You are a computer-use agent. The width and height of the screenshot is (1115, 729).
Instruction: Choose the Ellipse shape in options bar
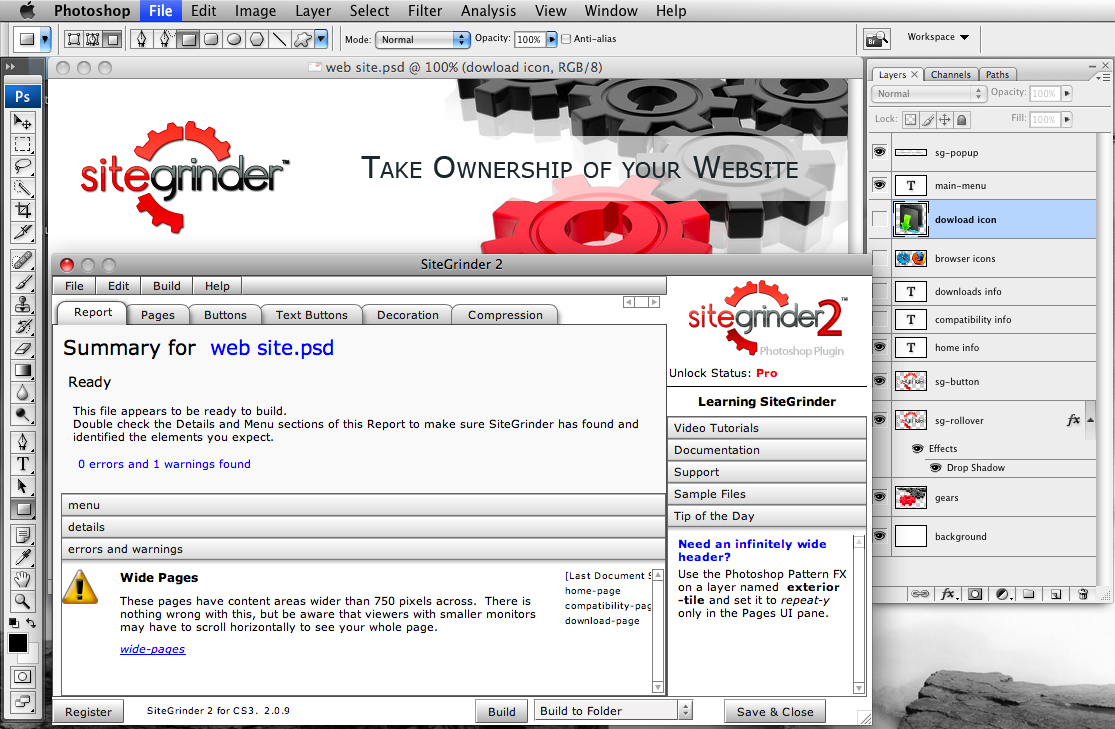coord(234,39)
